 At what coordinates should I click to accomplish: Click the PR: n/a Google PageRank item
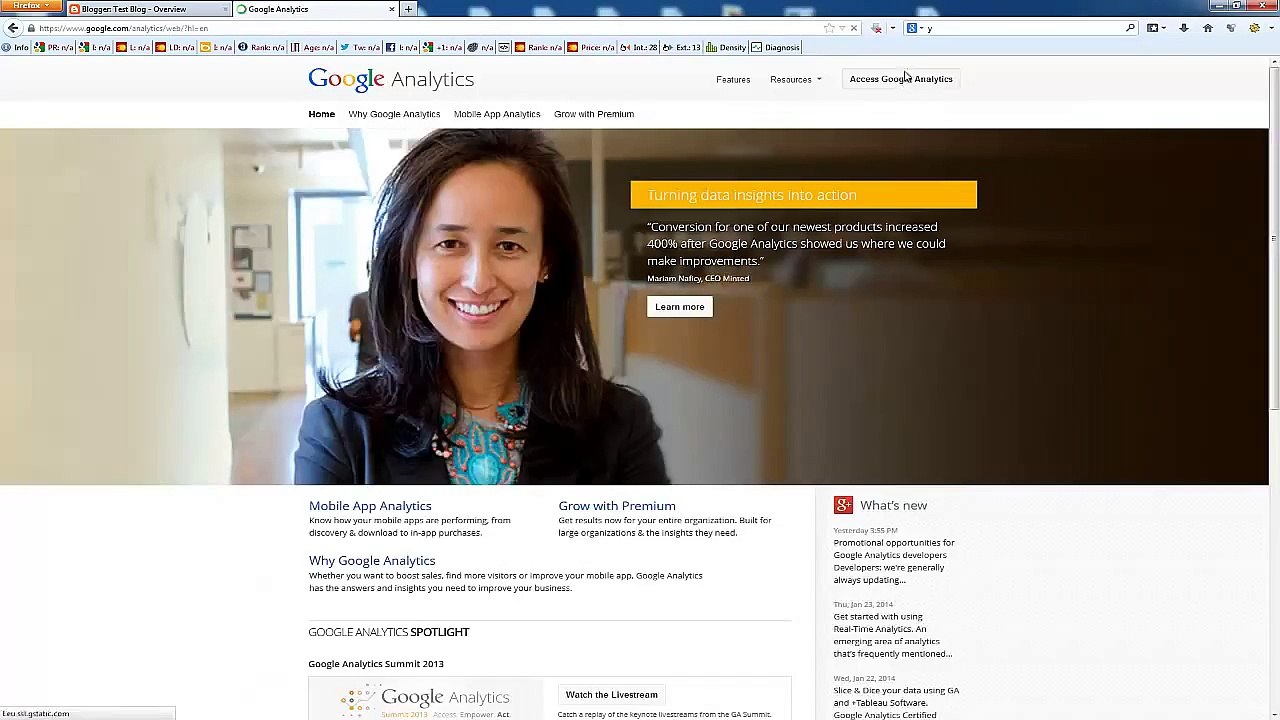[54, 47]
